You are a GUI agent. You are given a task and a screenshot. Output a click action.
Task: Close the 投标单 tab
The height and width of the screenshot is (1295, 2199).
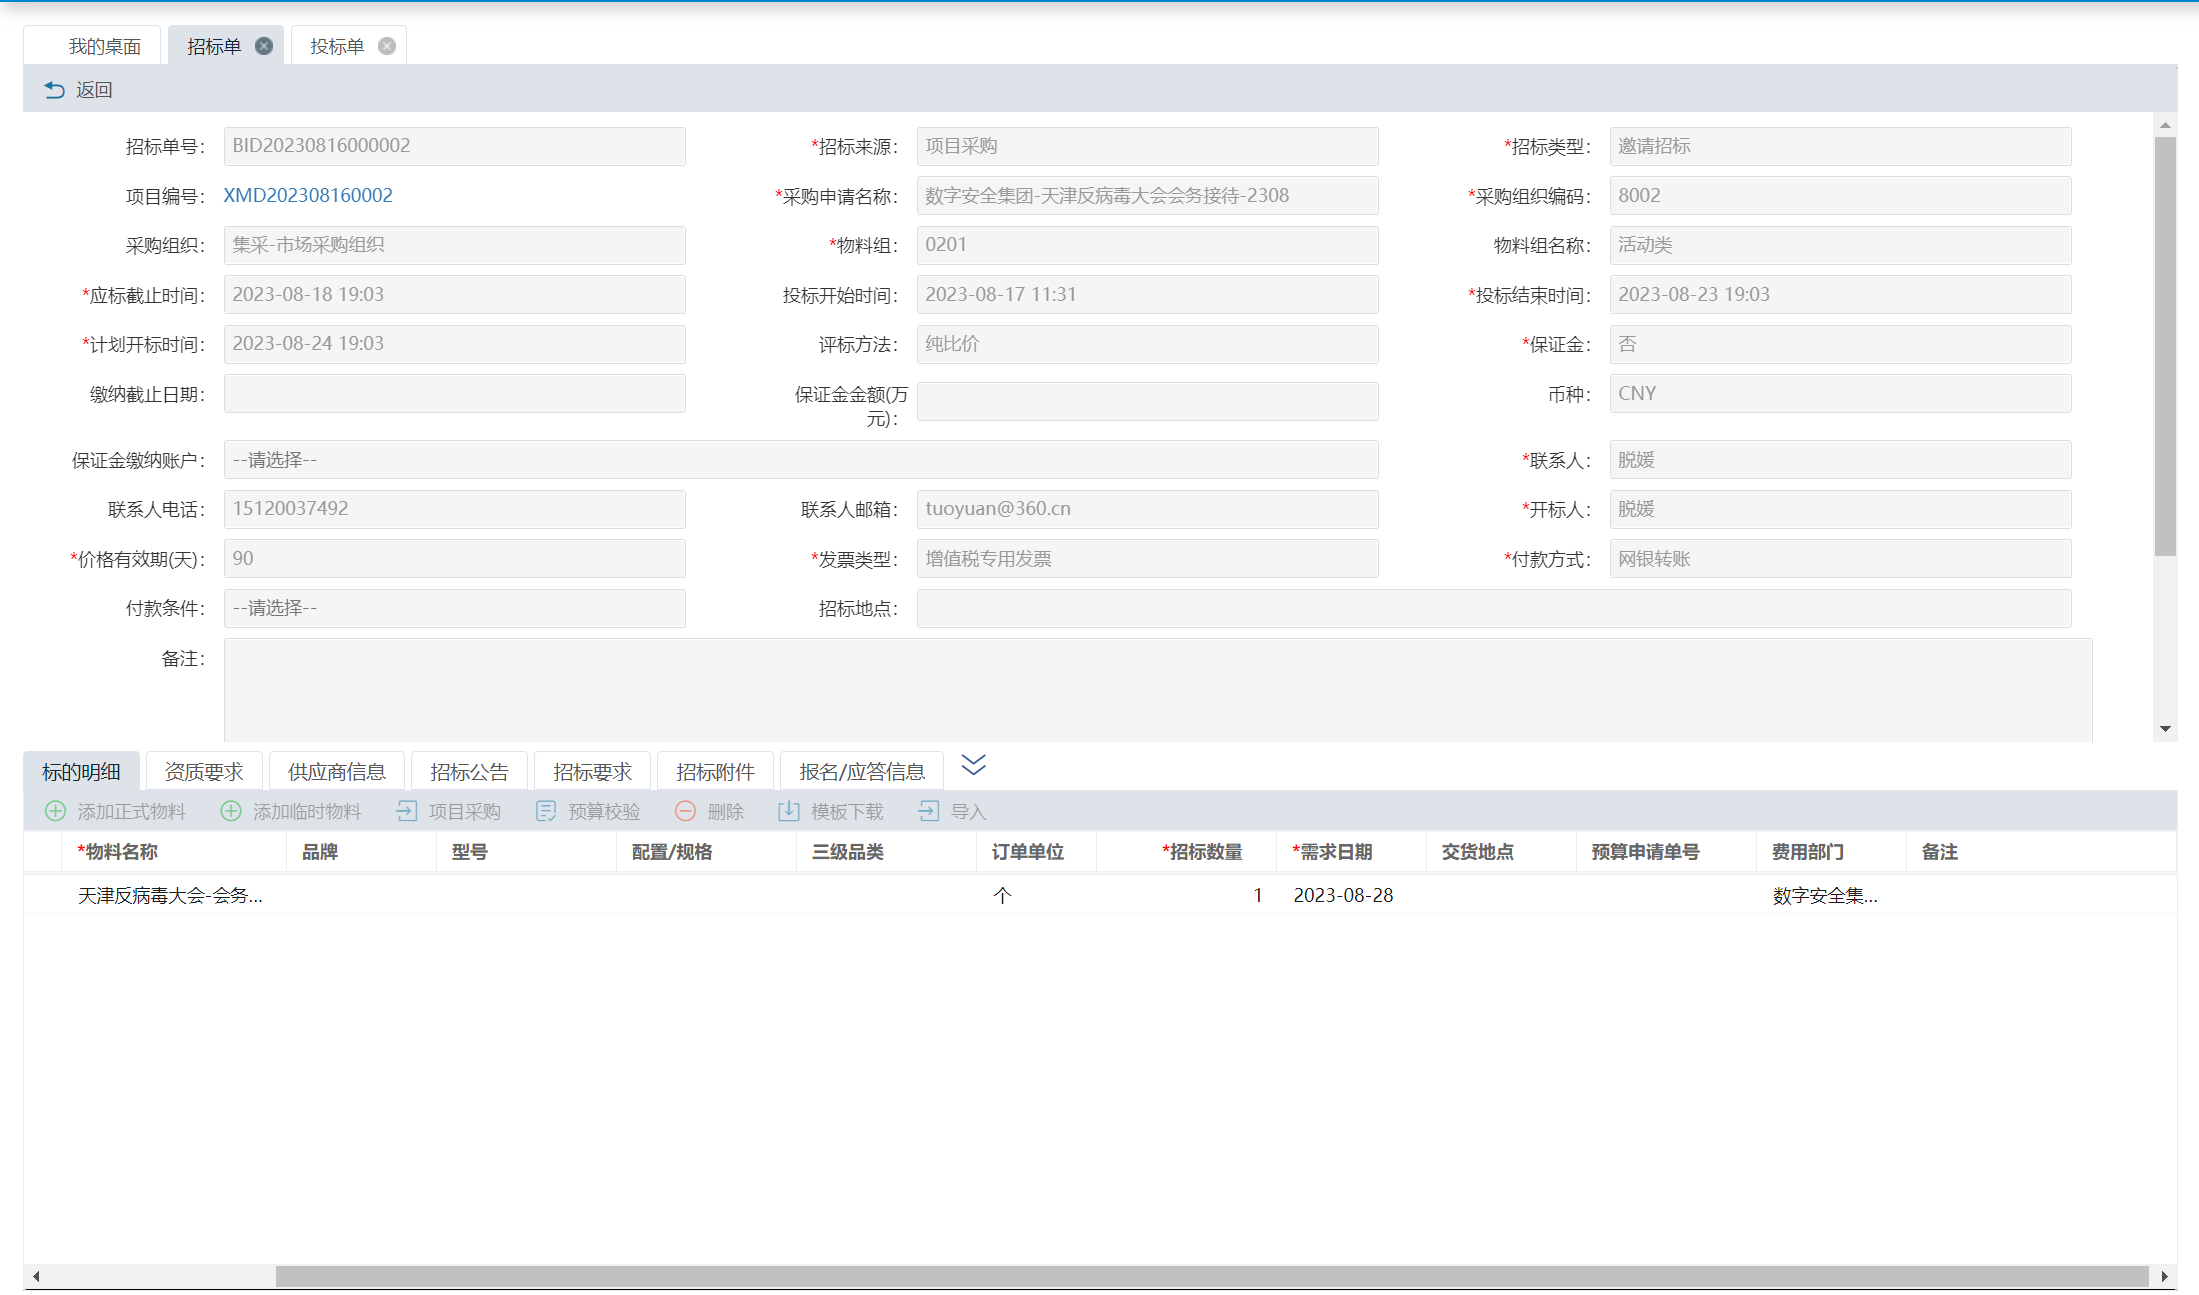point(387,46)
